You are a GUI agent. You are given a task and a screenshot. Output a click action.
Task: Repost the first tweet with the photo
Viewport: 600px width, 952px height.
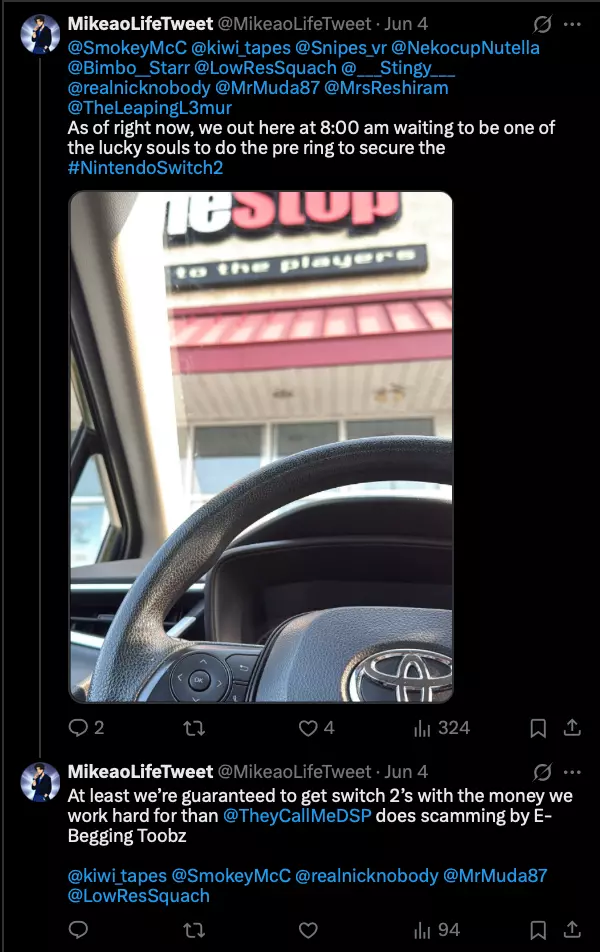click(x=194, y=727)
